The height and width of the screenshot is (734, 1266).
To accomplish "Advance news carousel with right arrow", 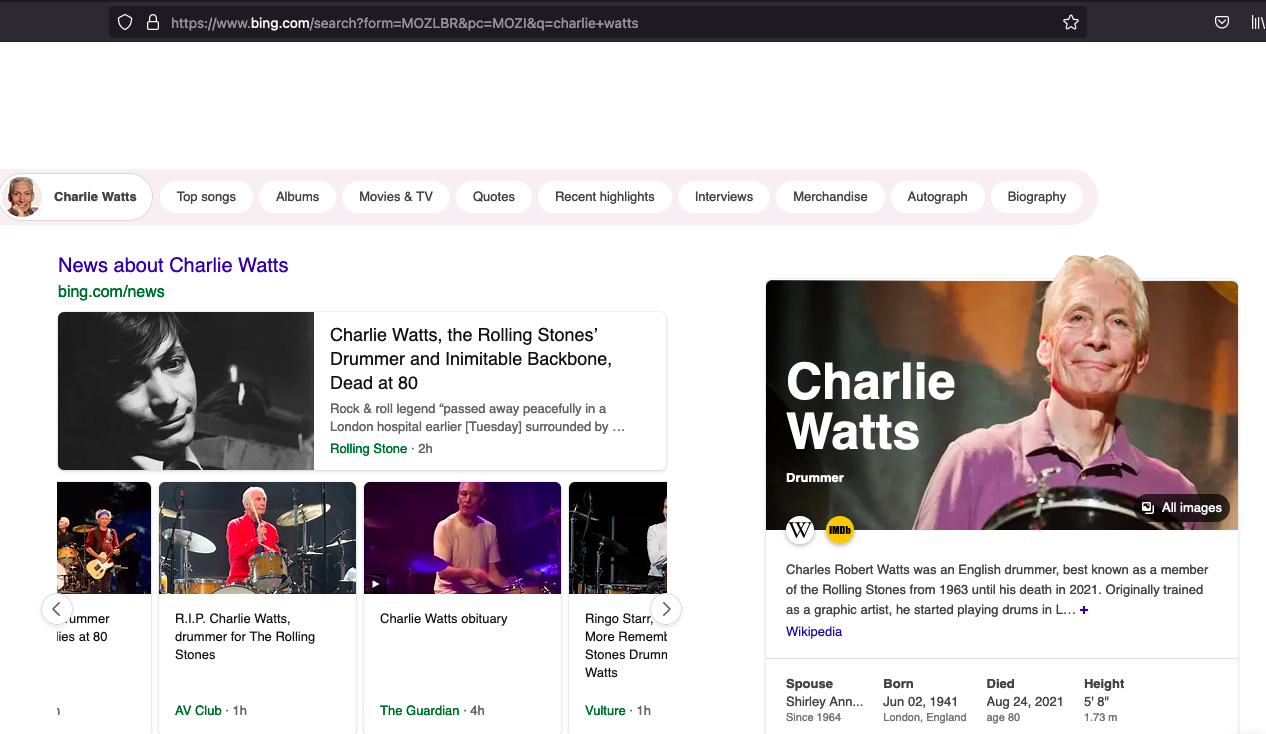I will 666,609.
